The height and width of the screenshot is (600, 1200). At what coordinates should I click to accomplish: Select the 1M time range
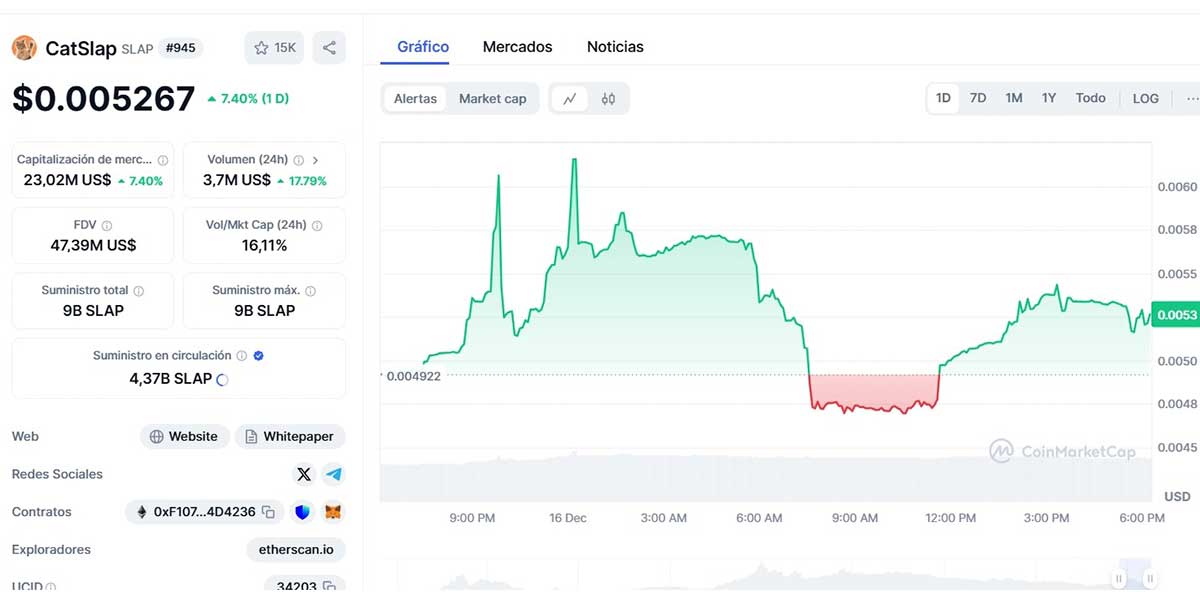tap(1014, 98)
